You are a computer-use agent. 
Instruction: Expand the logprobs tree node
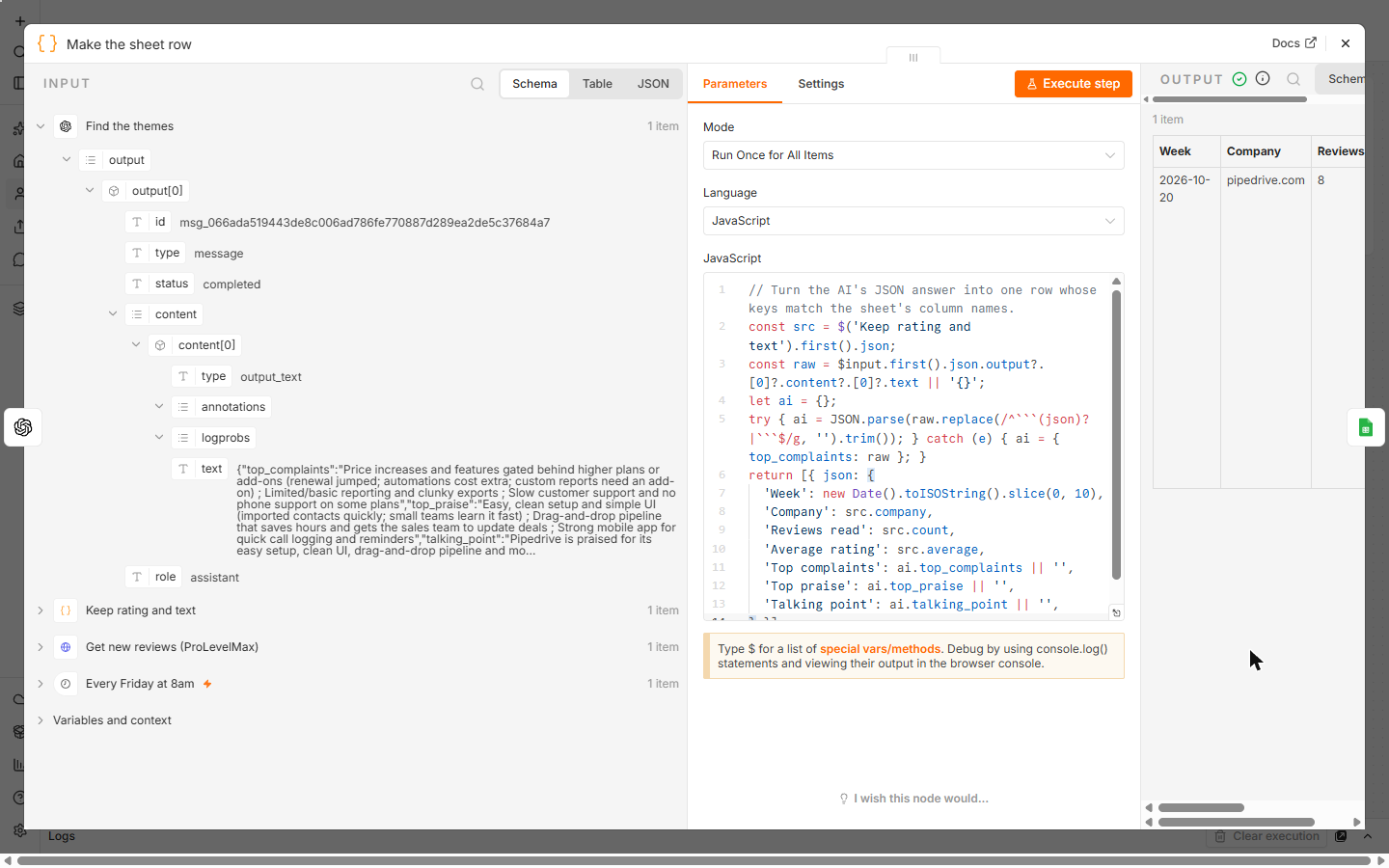[159, 437]
